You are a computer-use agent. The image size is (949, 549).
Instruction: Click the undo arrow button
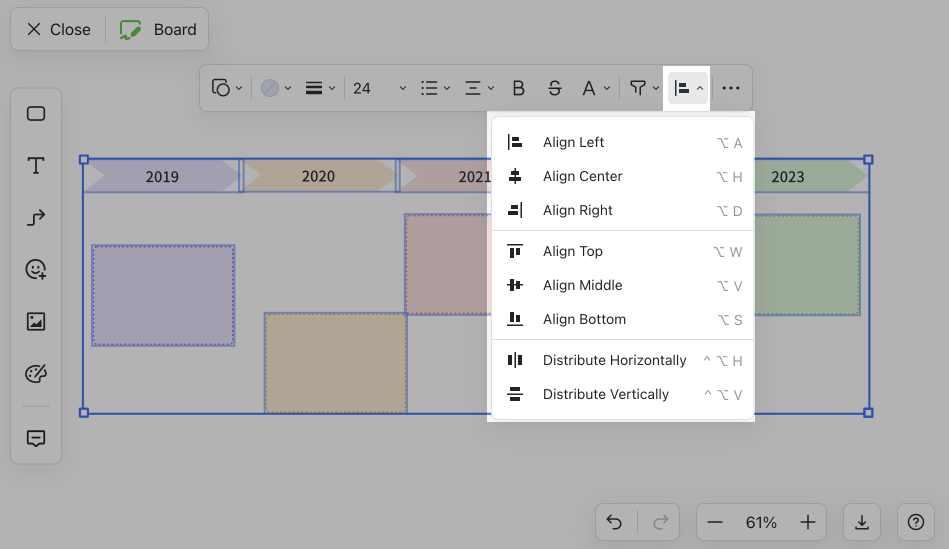tap(615, 522)
